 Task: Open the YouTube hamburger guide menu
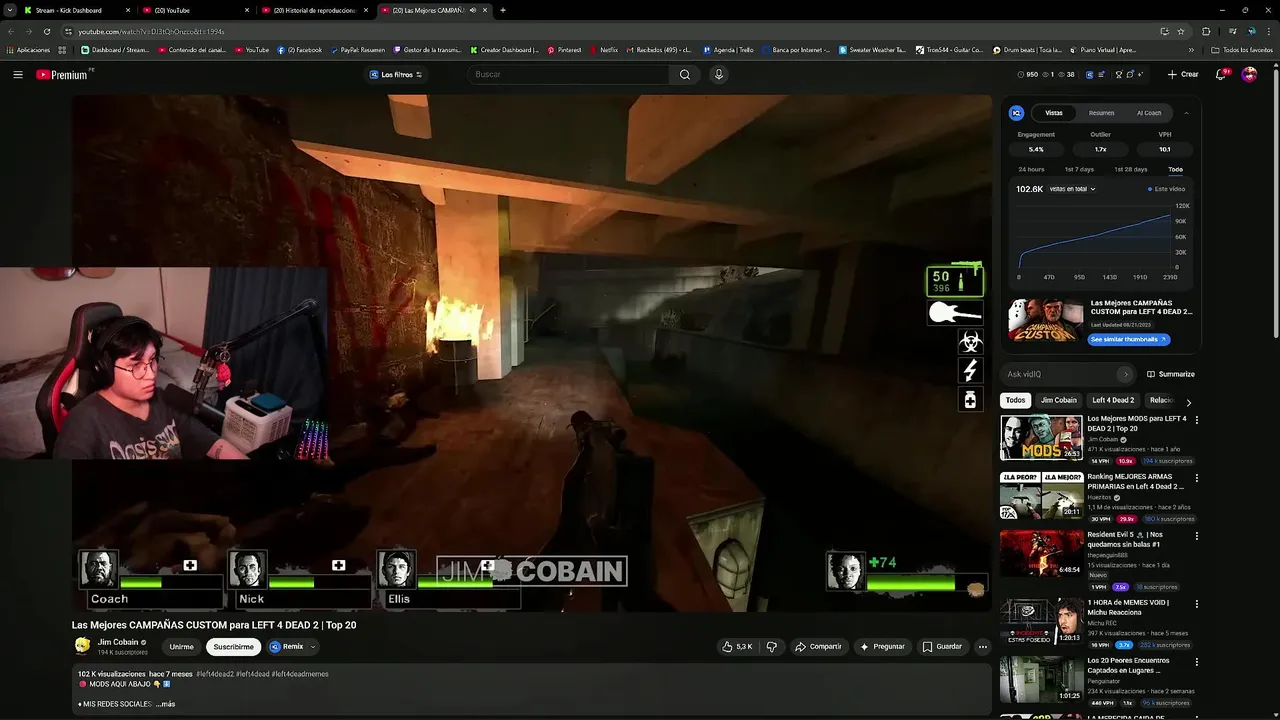17,74
